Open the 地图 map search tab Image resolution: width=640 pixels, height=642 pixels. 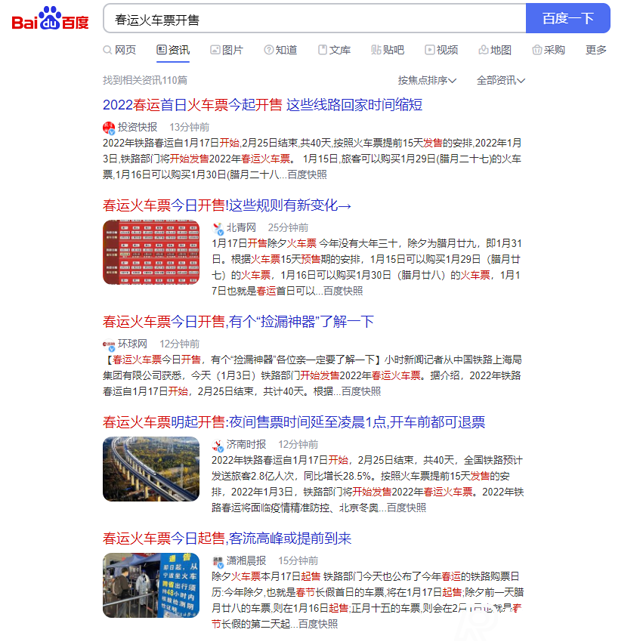pos(495,50)
